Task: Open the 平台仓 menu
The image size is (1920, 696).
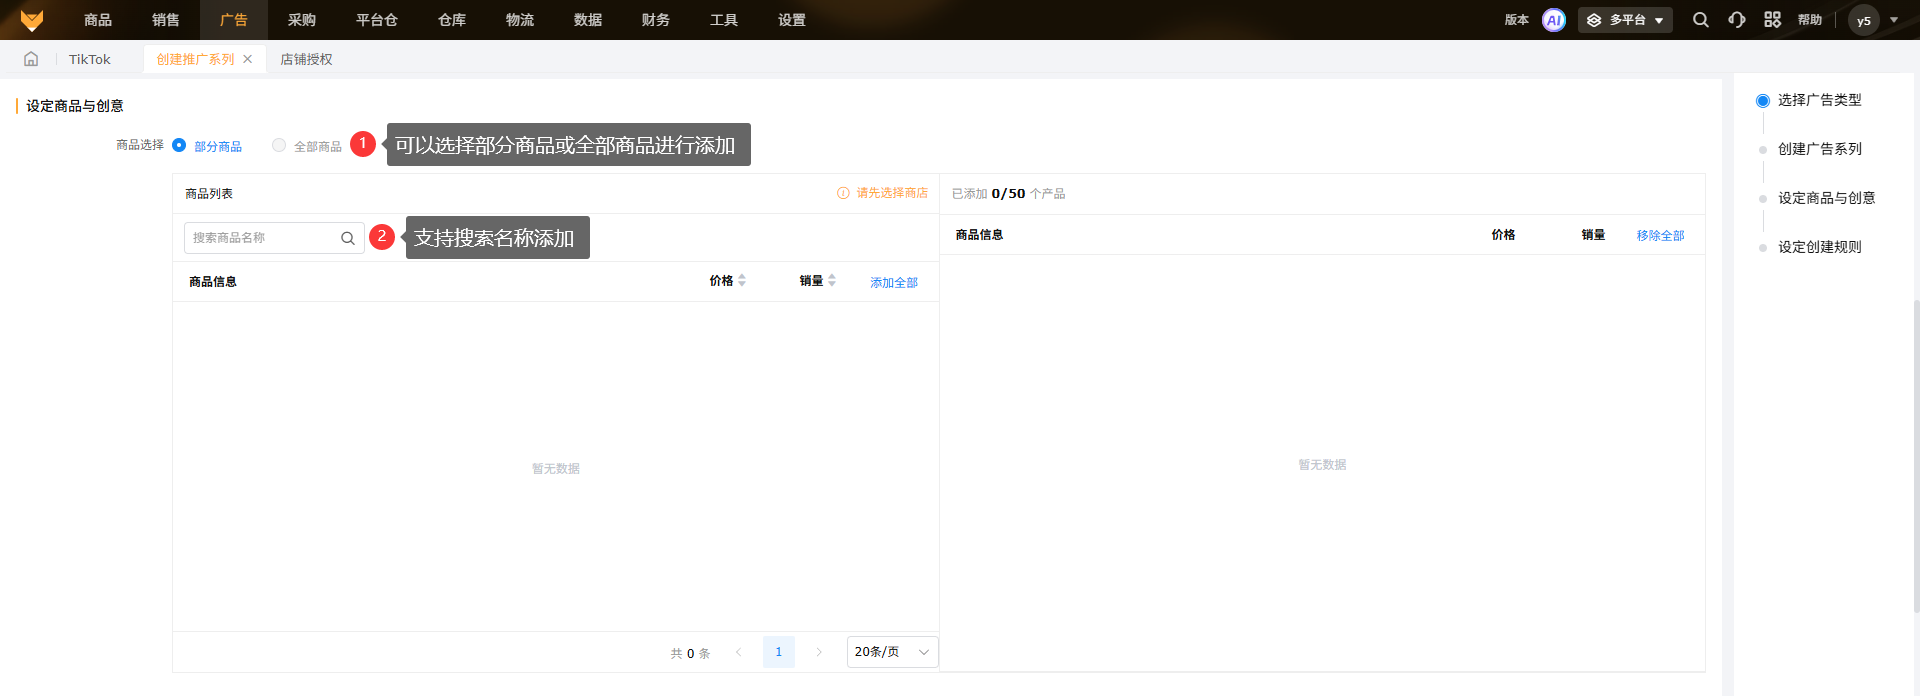Action: click(x=377, y=20)
